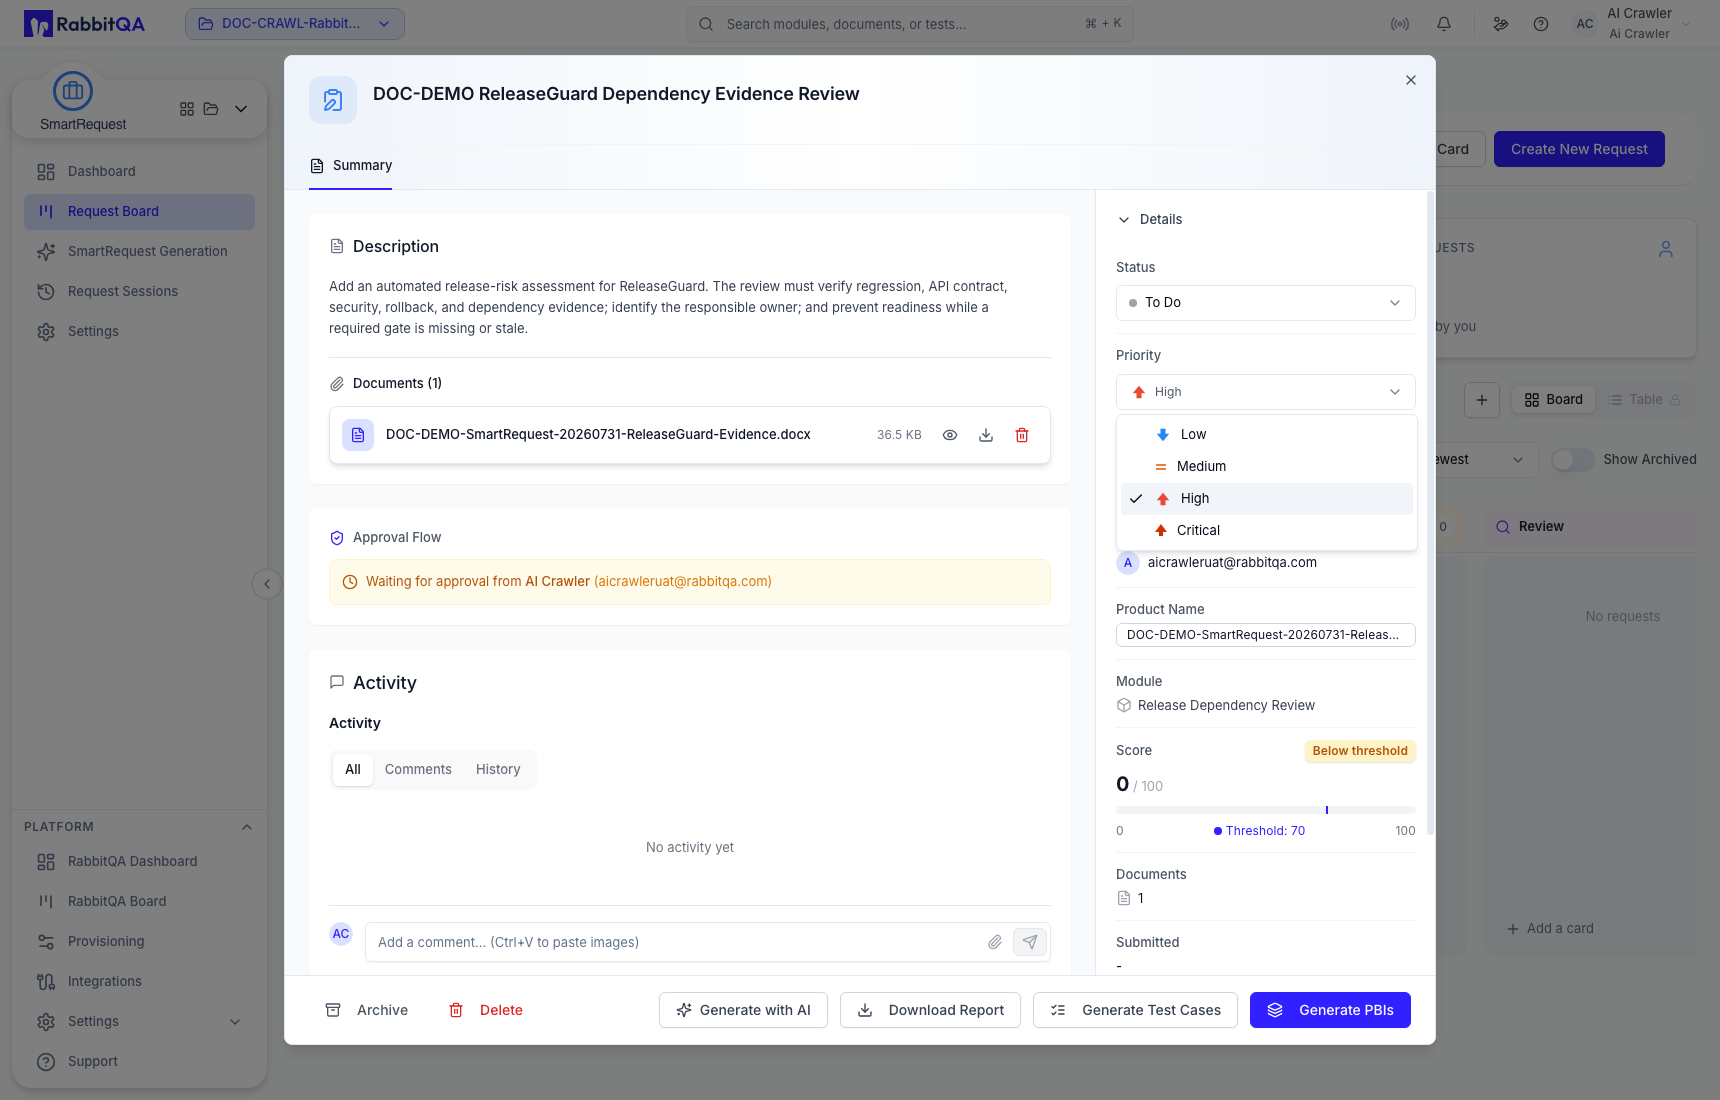
Task: Open help icon in top bar
Action: [x=1541, y=24]
